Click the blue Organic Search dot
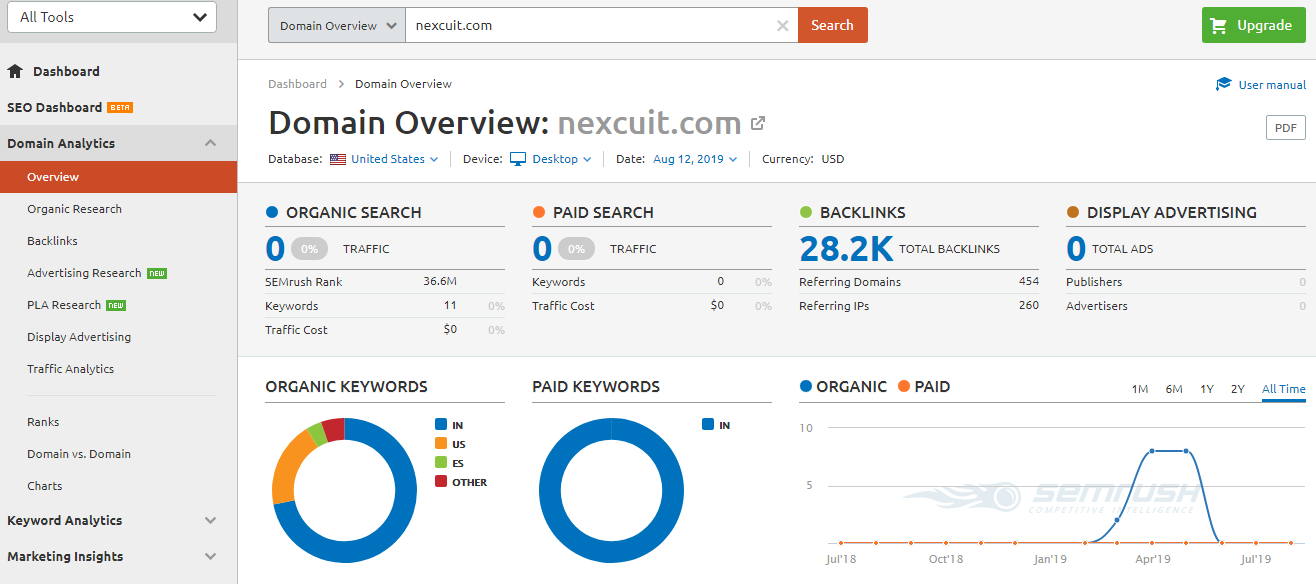 click(x=272, y=212)
